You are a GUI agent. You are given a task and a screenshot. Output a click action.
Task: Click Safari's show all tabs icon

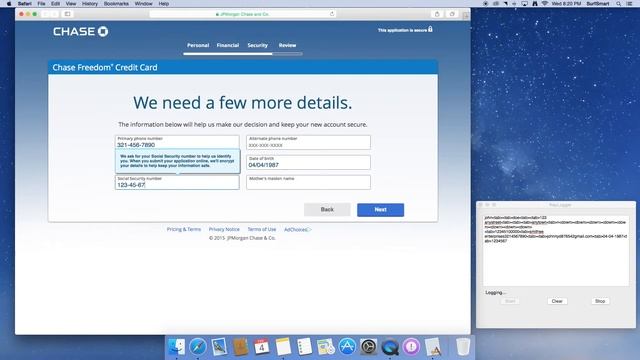click(x=452, y=14)
